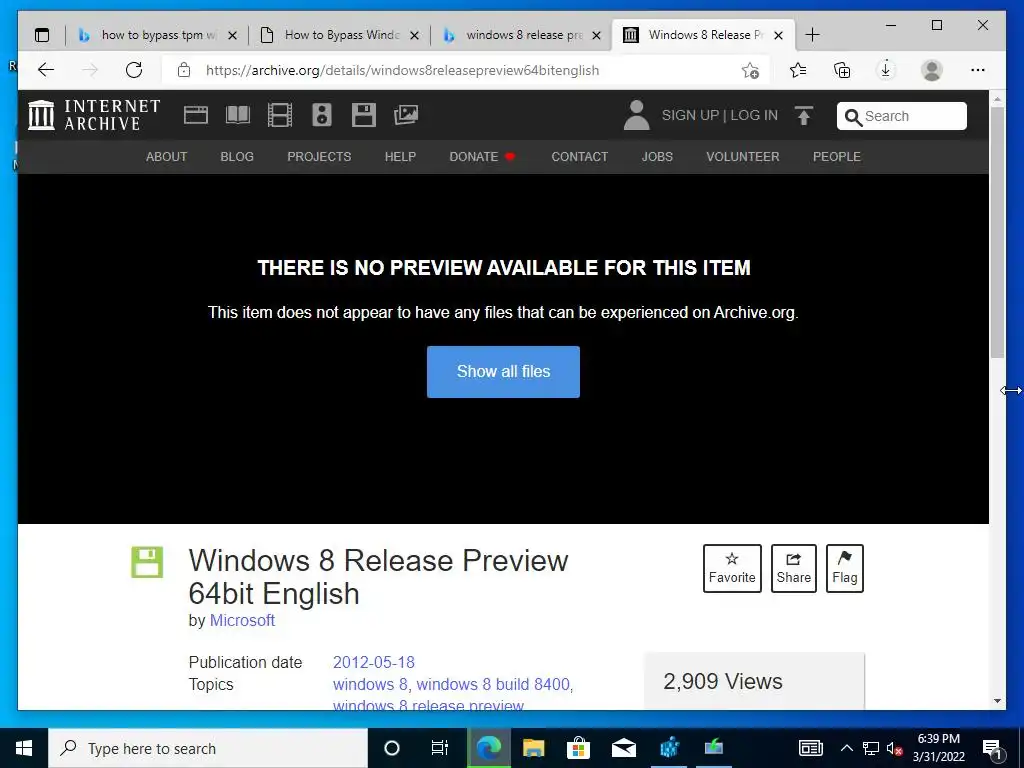Viewport: 1024px width, 768px height.
Task: Open the Microsoft author link
Action: [242, 620]
